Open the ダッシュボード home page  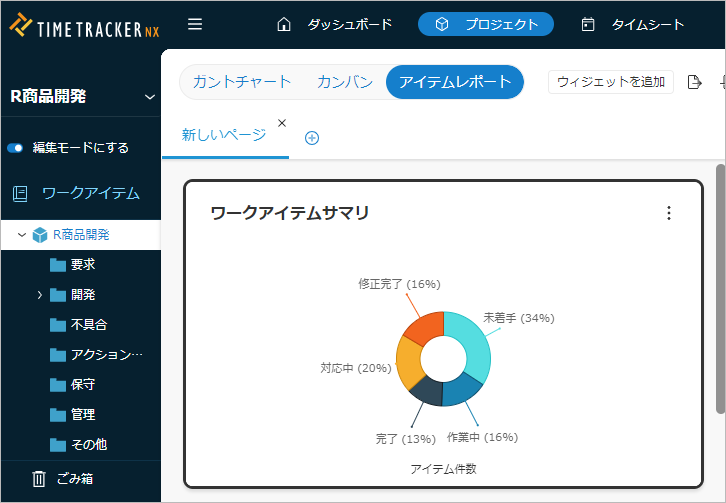click(334, 24)
